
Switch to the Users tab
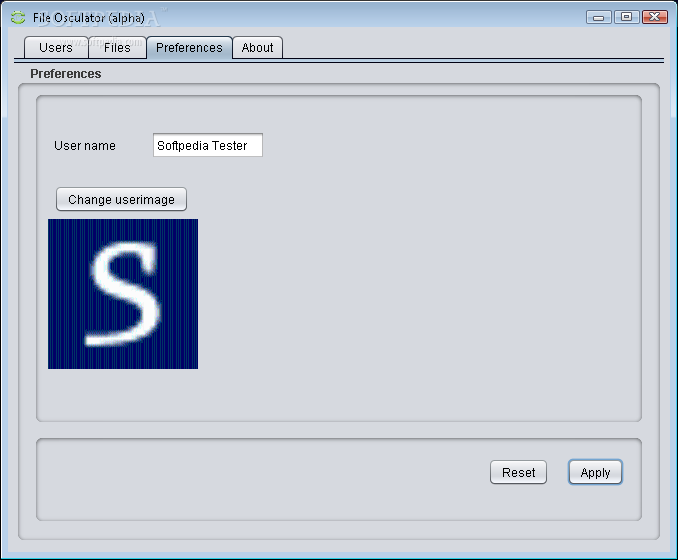(x=56, y=48)
